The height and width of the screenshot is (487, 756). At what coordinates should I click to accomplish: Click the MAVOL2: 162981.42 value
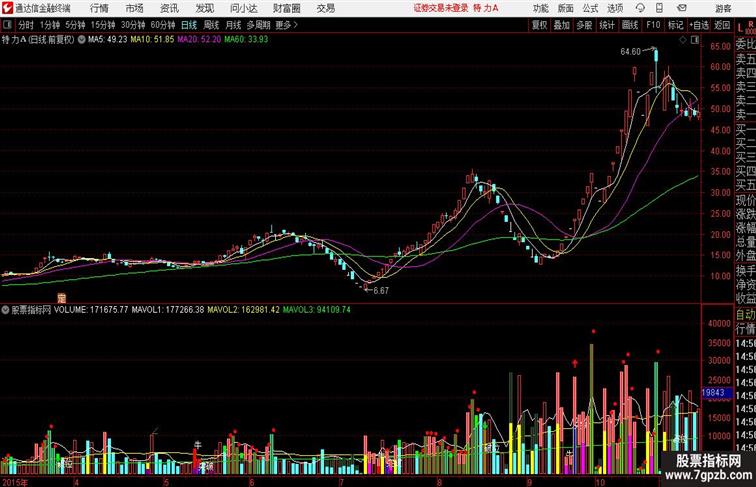tap(243, 310)
